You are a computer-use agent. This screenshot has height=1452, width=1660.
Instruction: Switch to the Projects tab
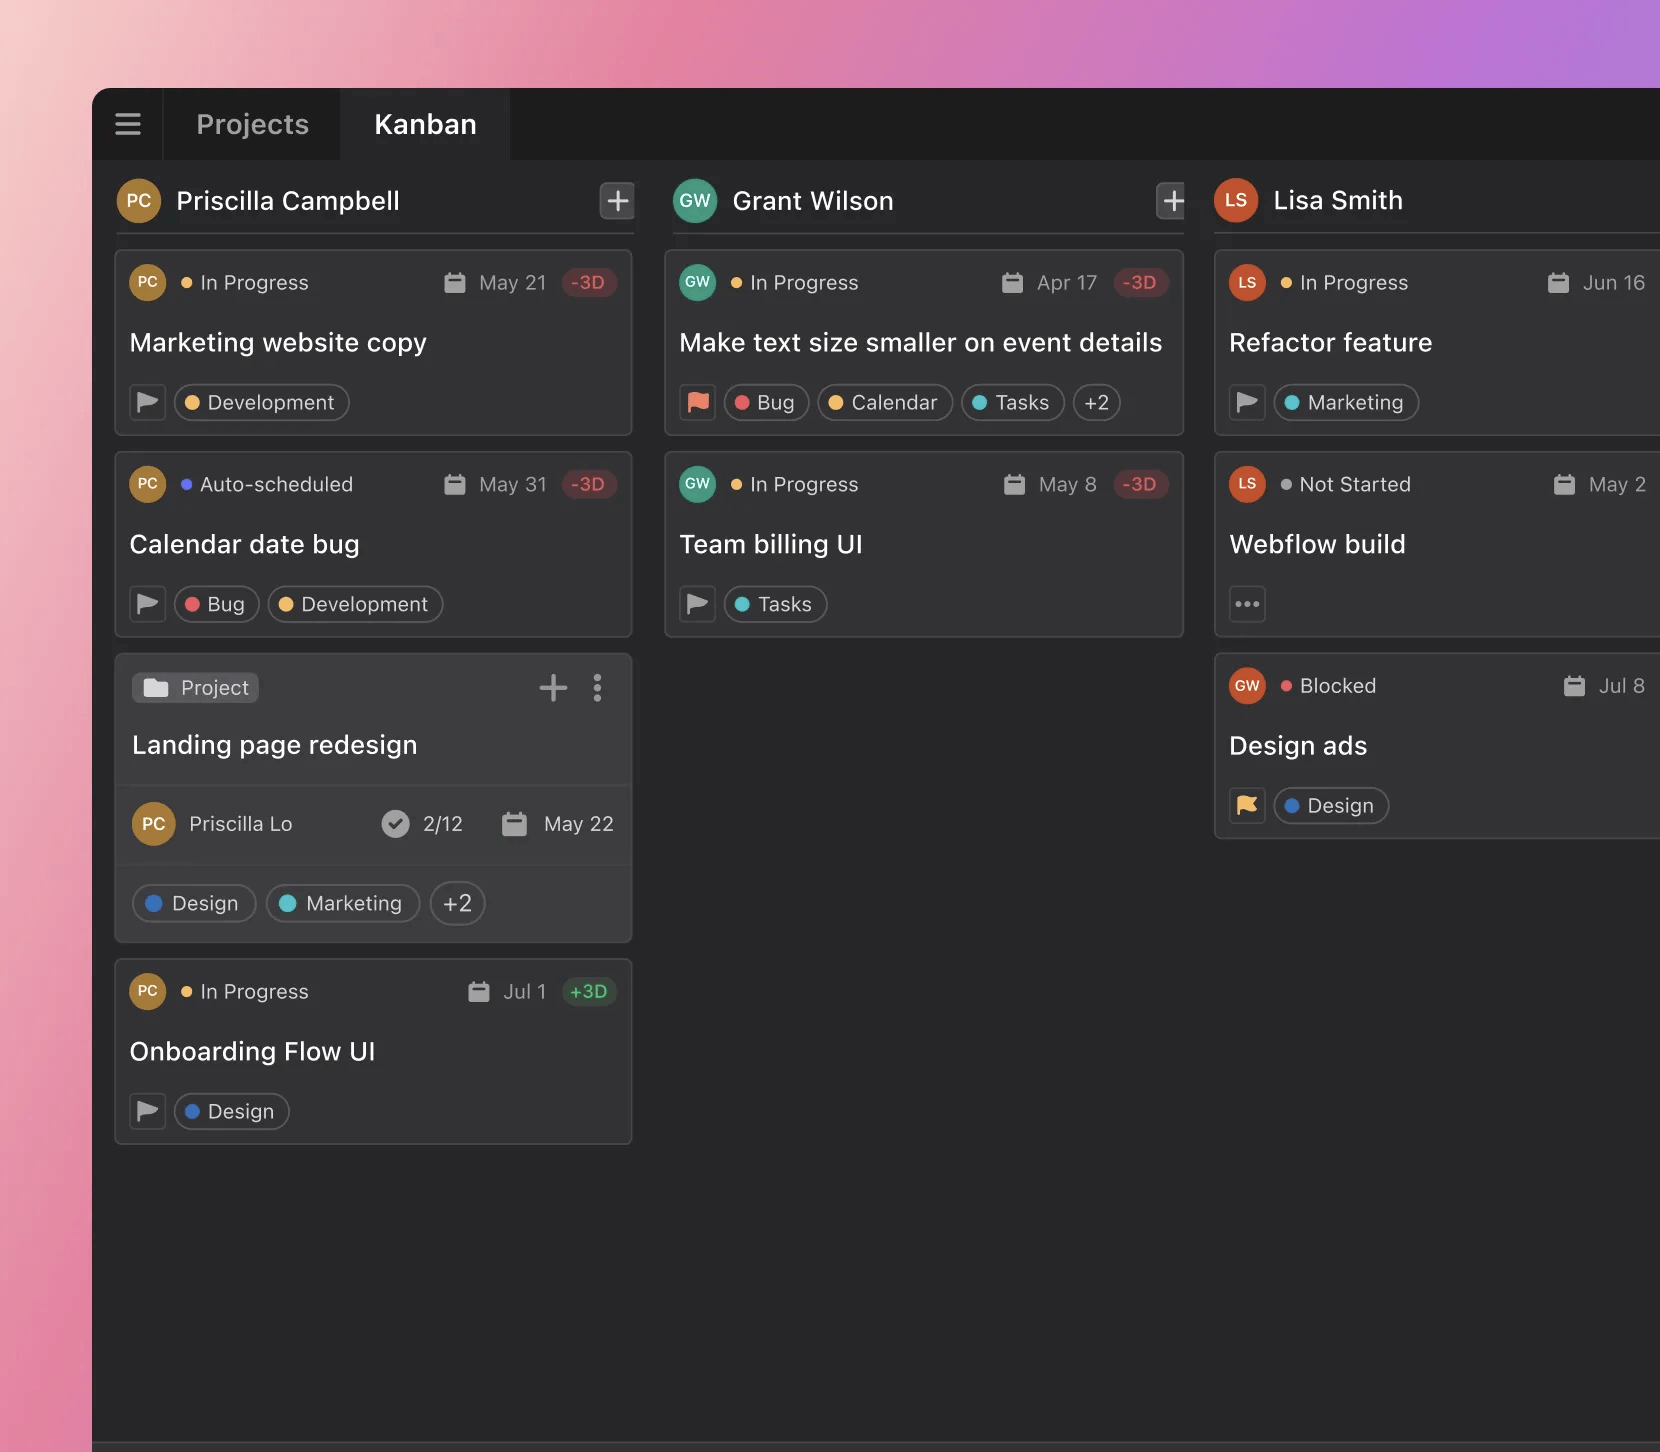[x=252, y=123]
